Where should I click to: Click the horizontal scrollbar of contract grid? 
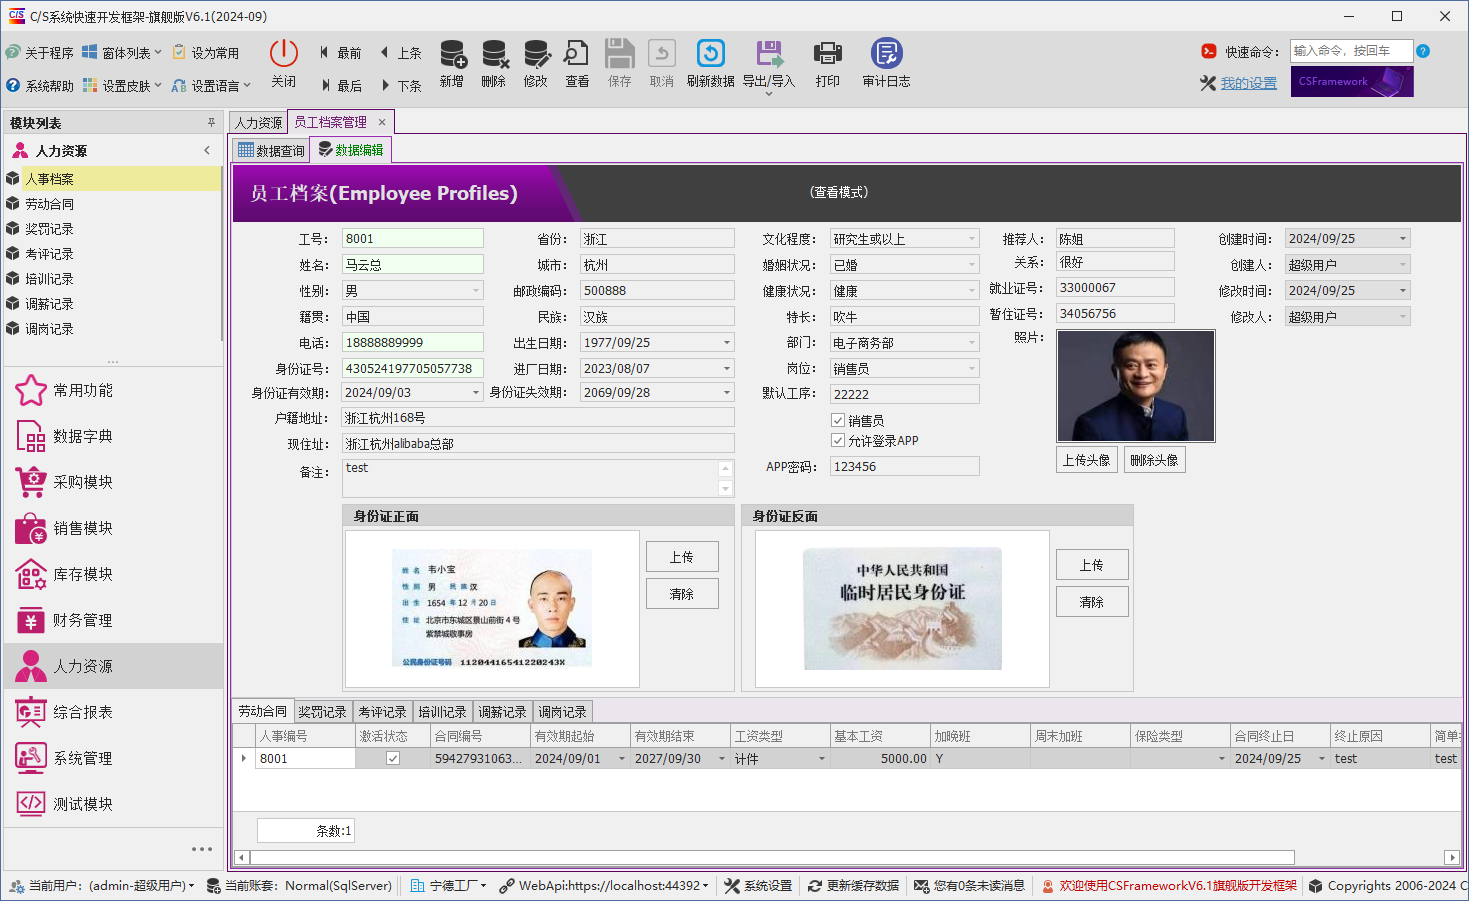click(772, 857)
